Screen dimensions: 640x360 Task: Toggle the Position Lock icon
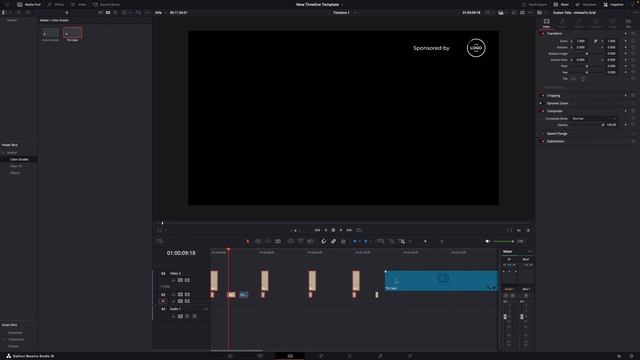[x=343, y=241]
